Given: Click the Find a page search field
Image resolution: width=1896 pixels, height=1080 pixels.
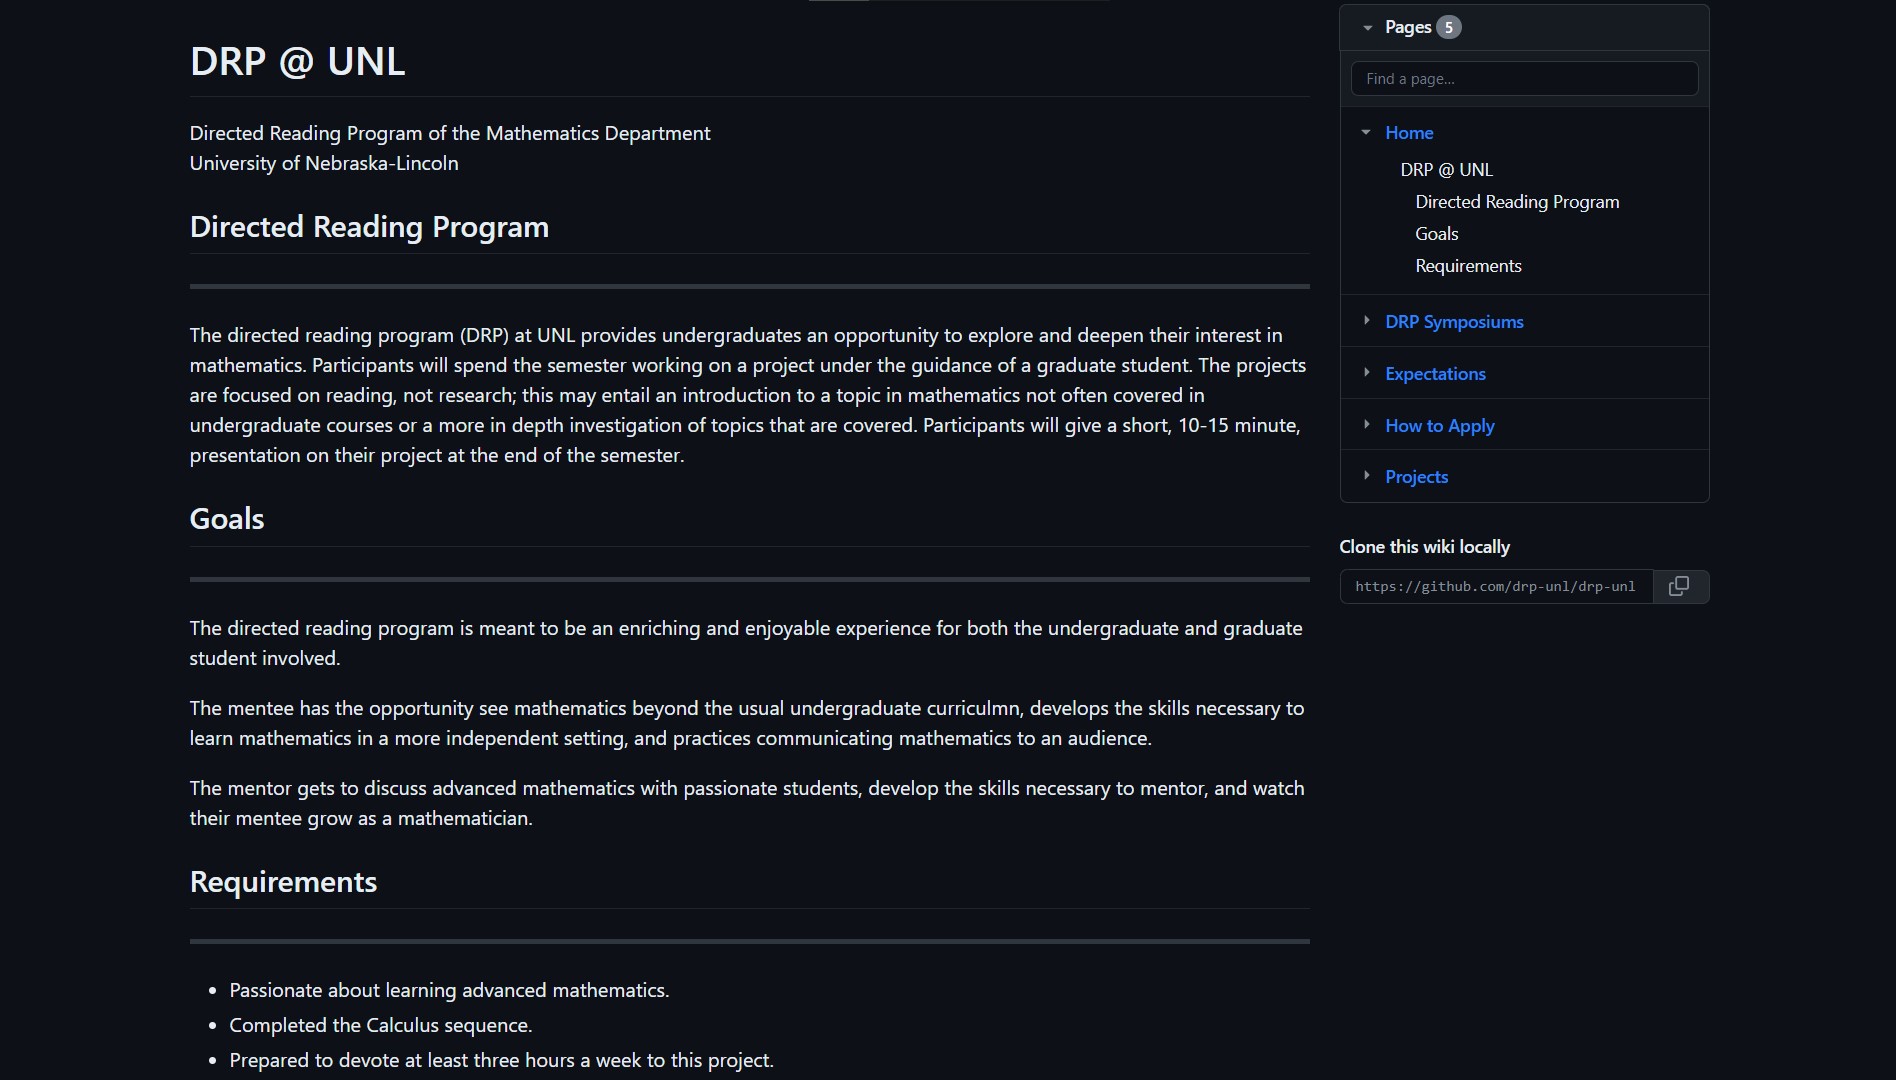Looking at the screenshot, I should (x=1523, y=79).
